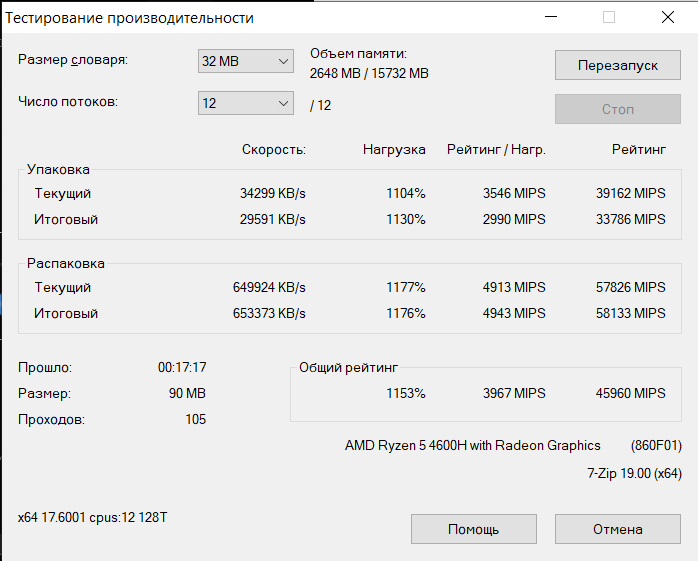
Task: Click the 7-Zip 19.00 (x64) version text
Action: (634, 473)
